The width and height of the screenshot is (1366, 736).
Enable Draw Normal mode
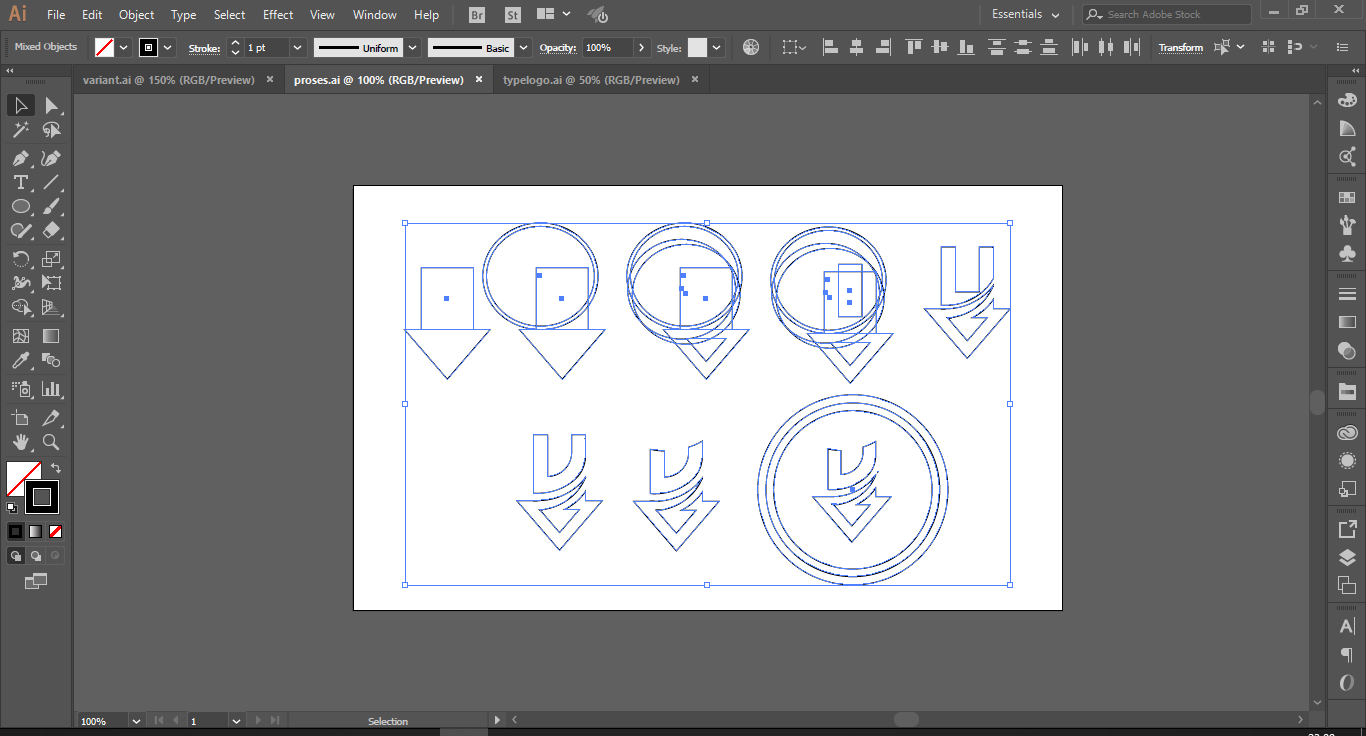(x=16, y=556)
